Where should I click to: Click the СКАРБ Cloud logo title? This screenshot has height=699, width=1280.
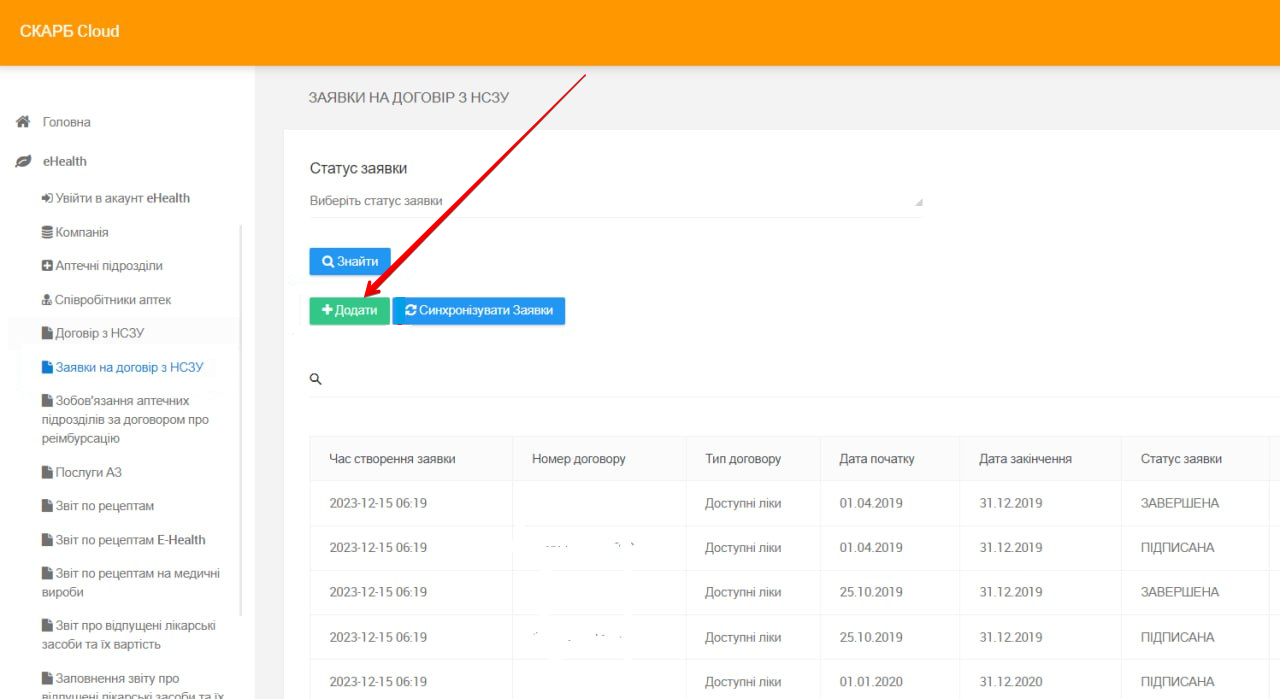[70, 31]
